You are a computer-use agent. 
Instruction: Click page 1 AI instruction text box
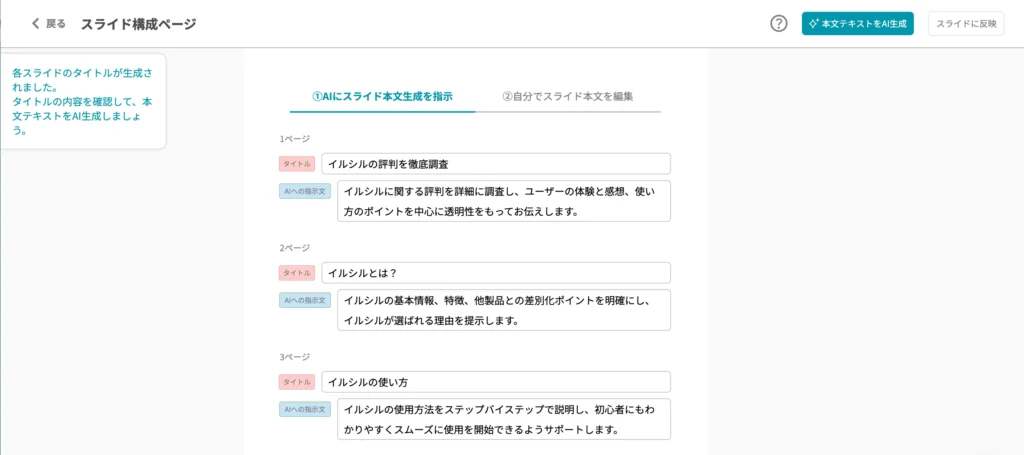[503, 201]
